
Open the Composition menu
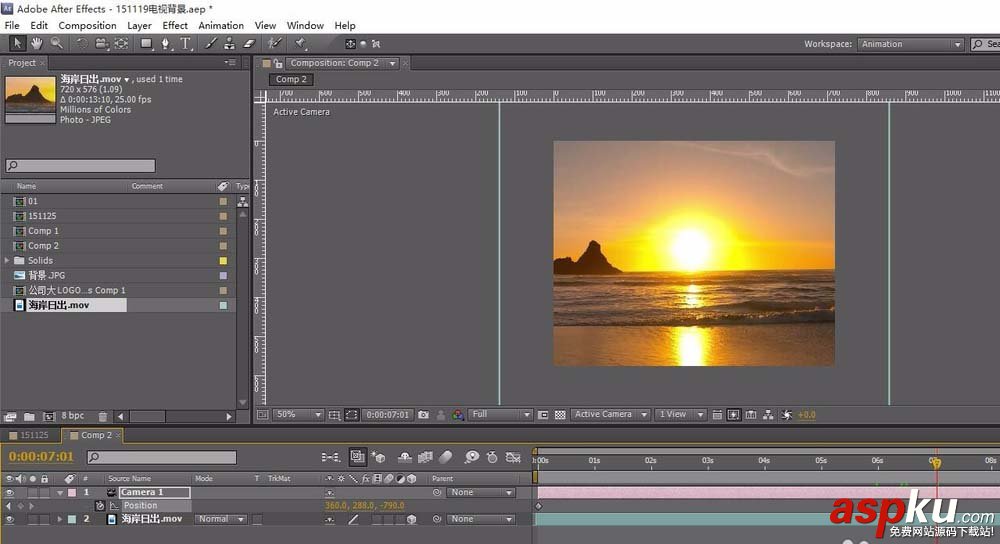87,25
